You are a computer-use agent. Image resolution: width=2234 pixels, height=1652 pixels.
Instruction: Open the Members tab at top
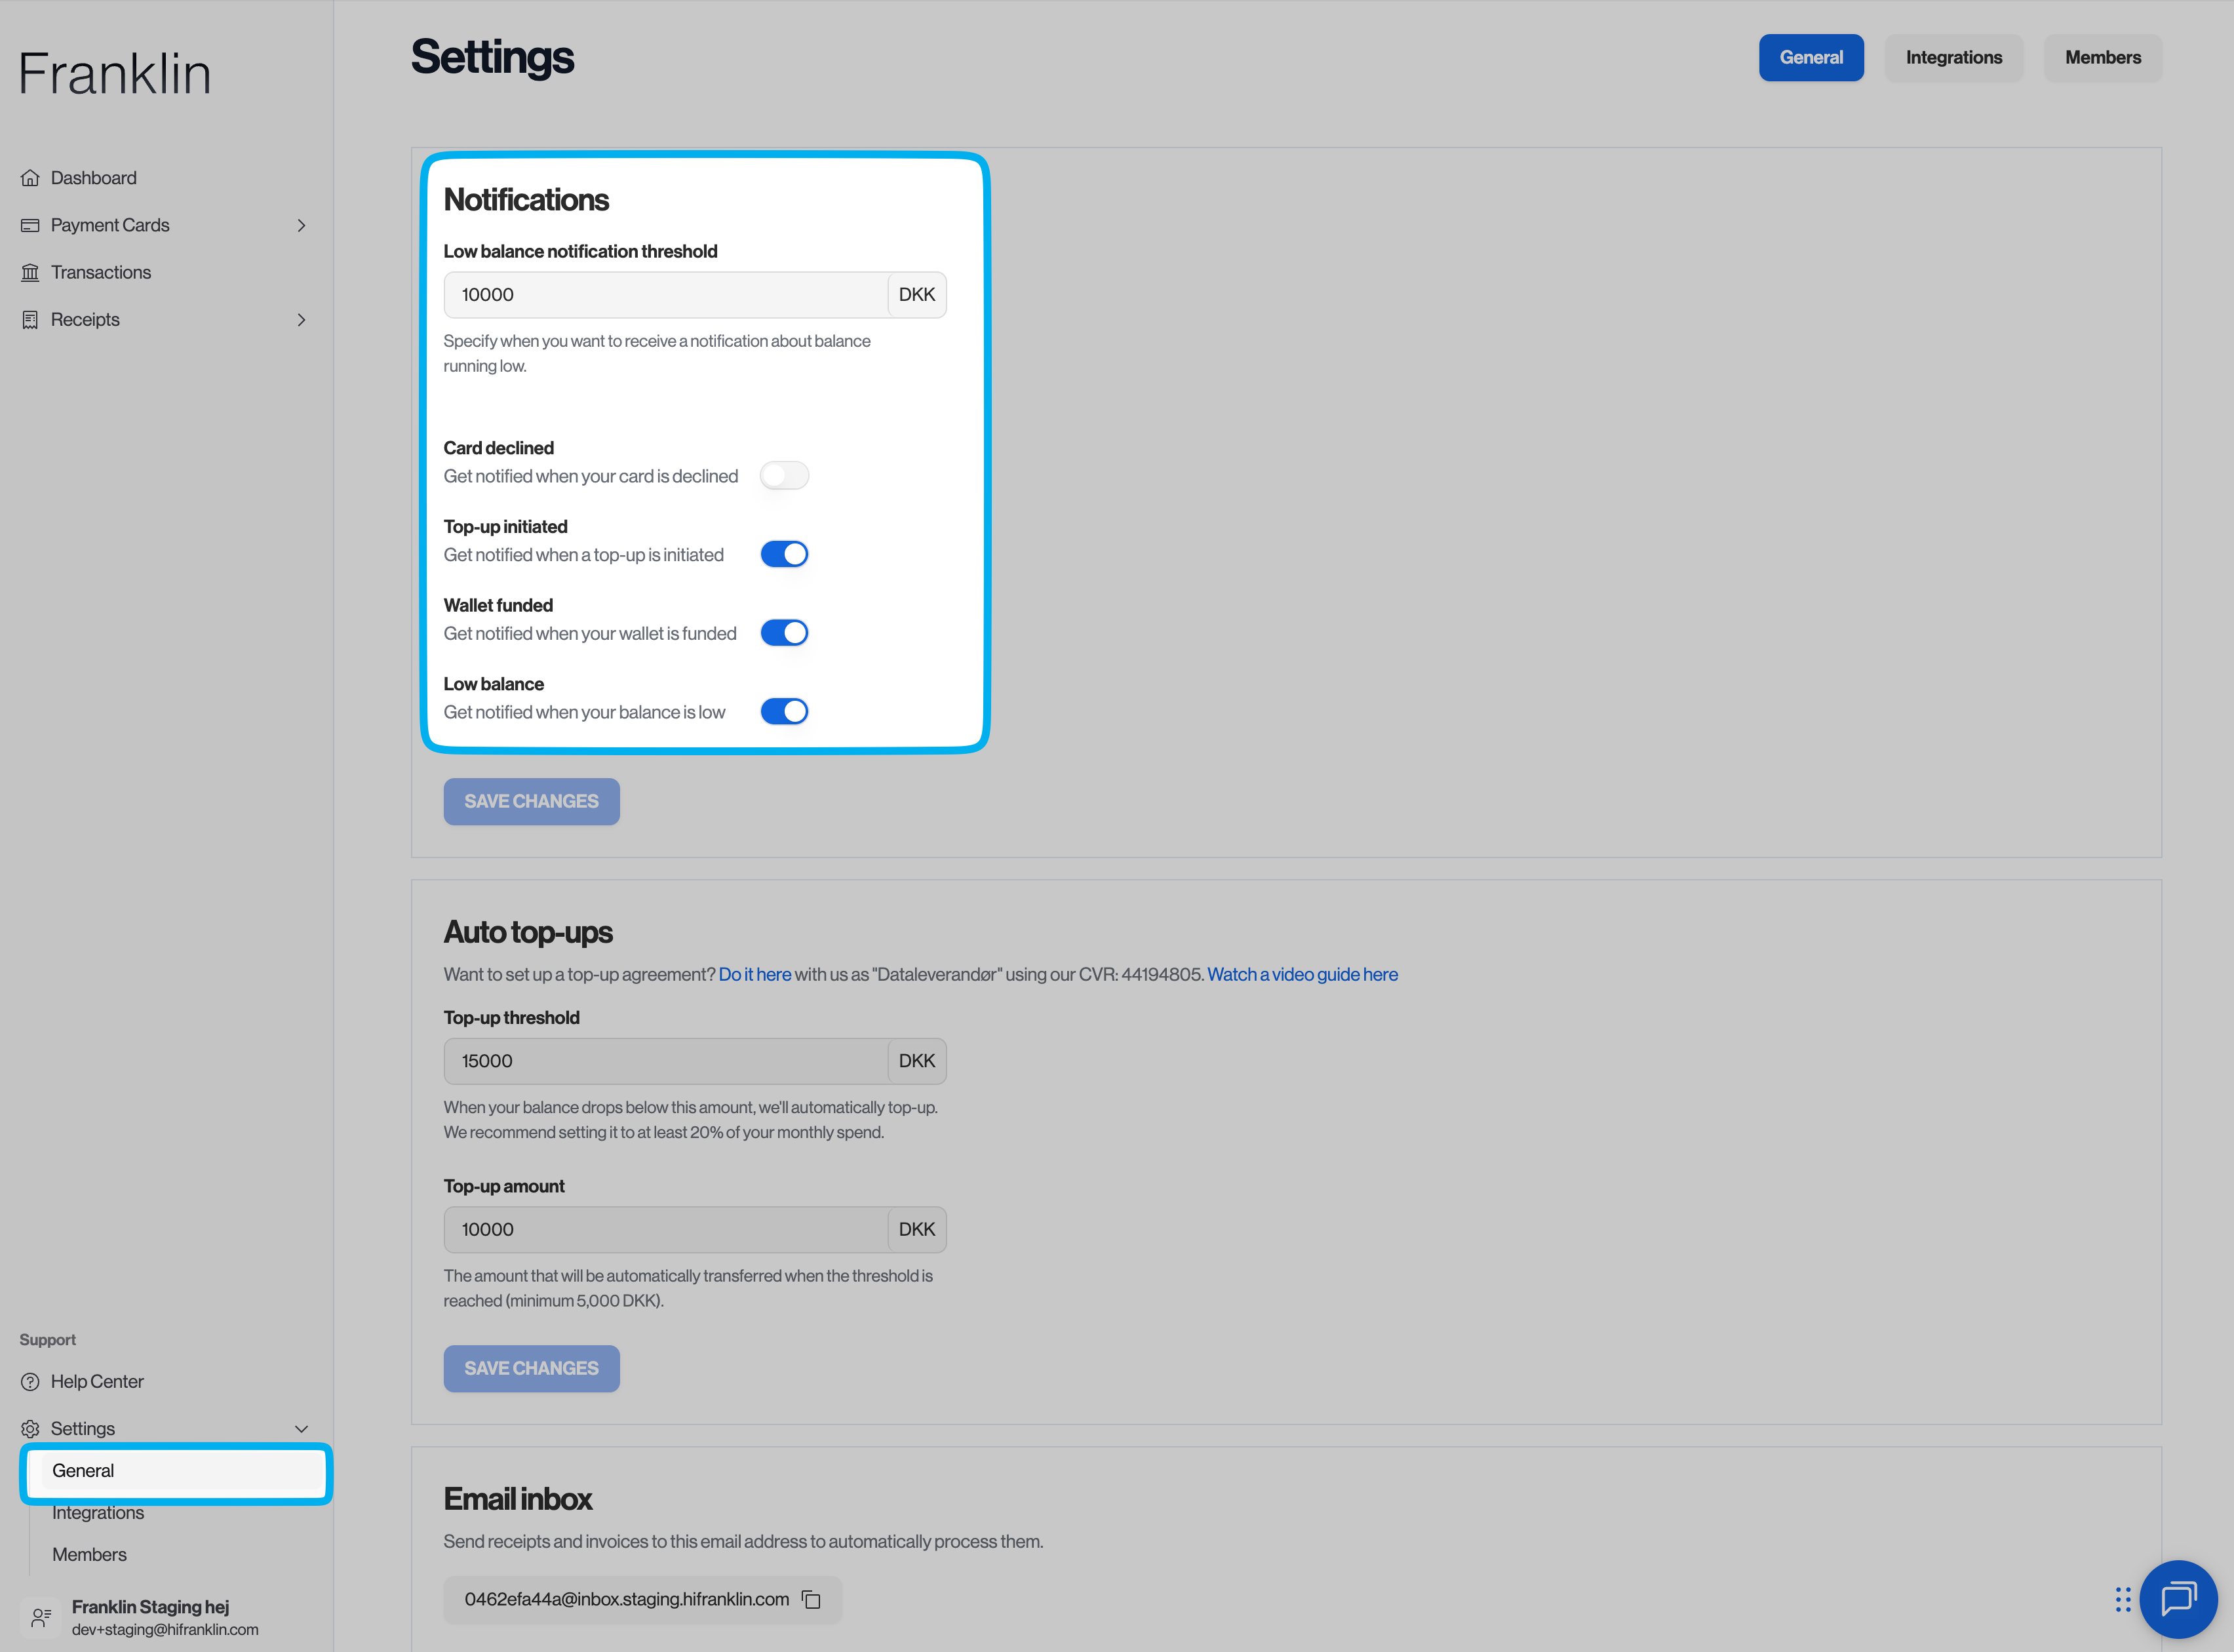click(2102, 58)
